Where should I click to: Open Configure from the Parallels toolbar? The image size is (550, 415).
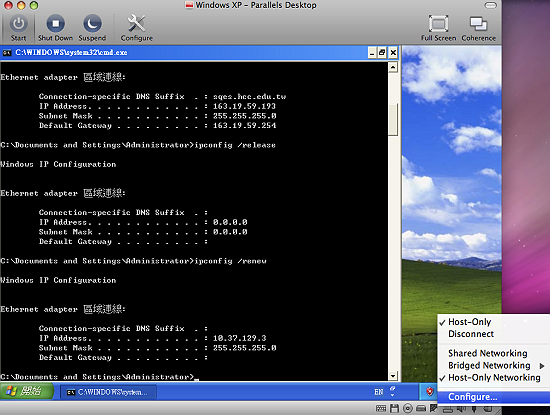pyautogui.click(x=136, y=28)
